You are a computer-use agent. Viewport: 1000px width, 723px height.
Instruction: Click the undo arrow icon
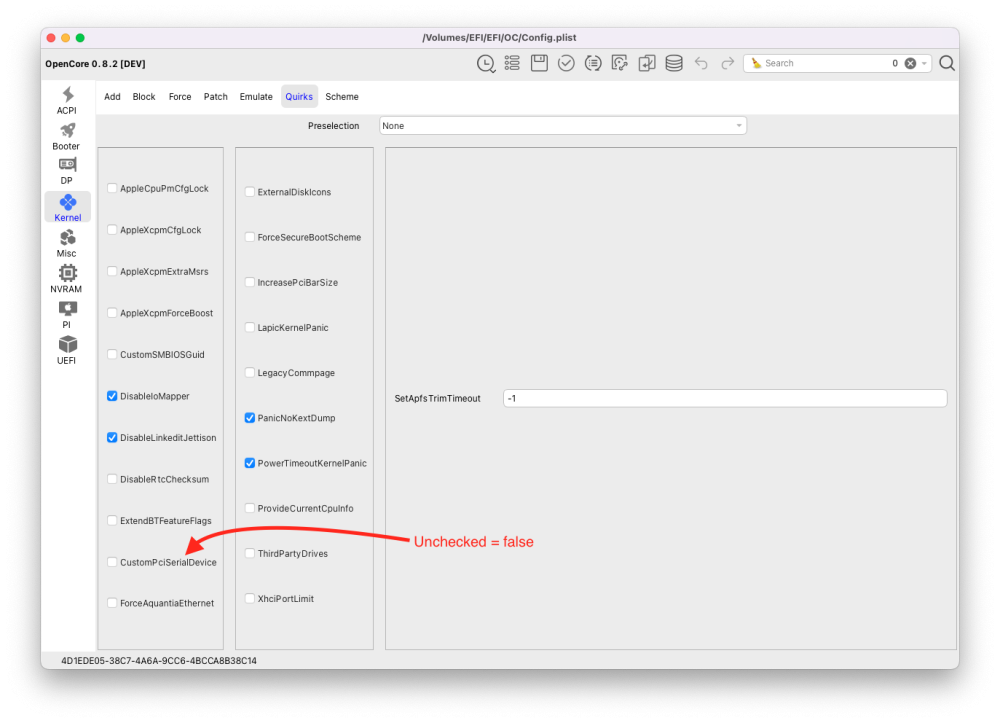[701, 63]
